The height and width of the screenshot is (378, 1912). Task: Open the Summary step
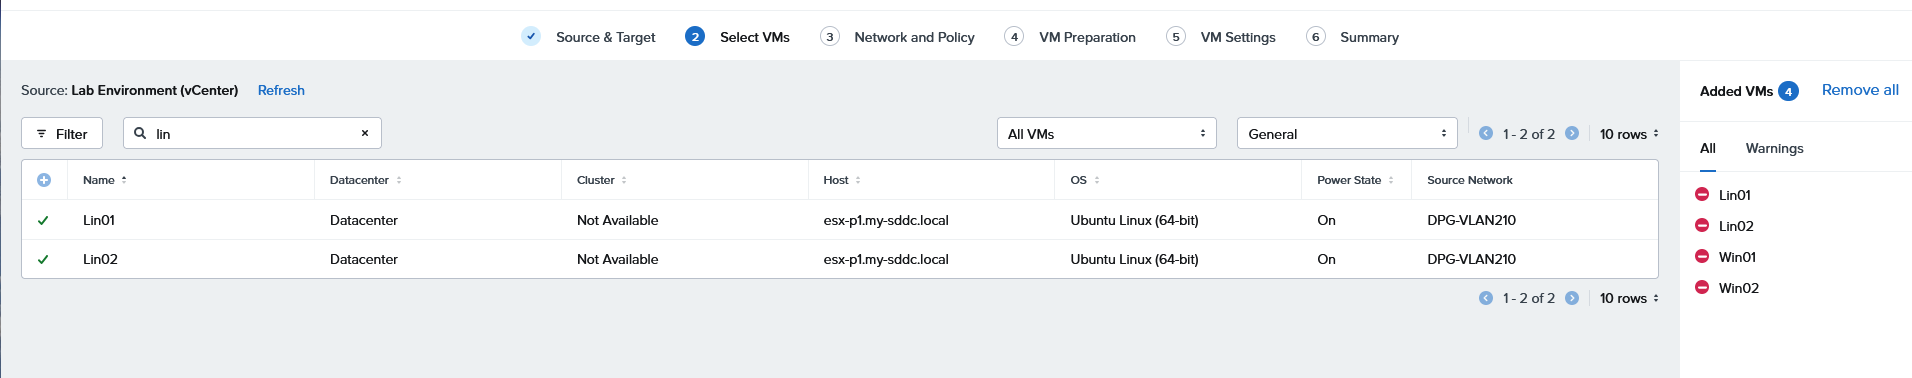coord(1369,37)
